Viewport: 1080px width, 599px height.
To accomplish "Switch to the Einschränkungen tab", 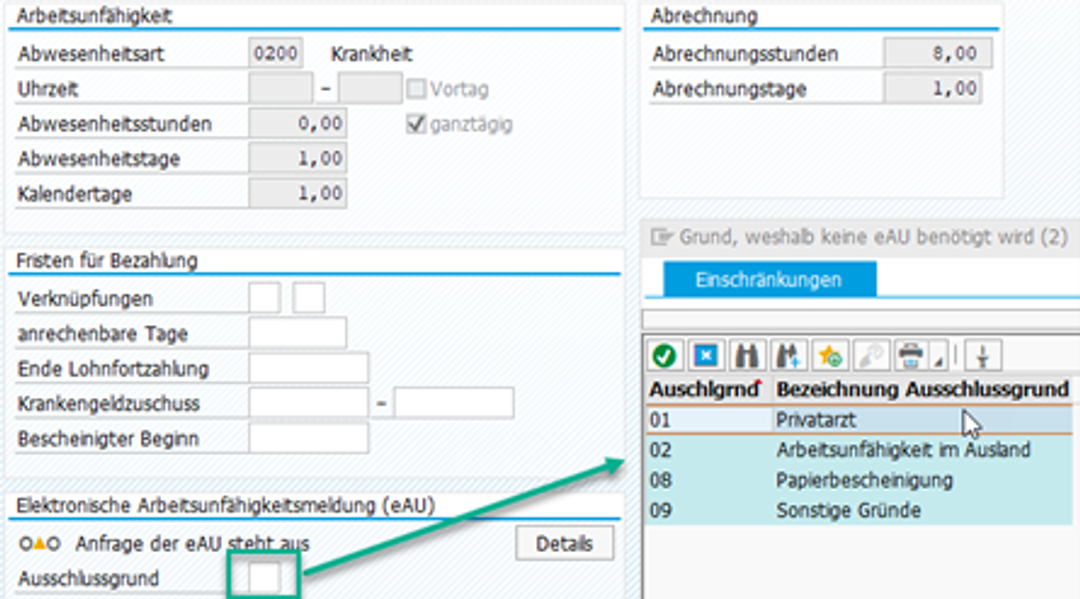I will (x=769, y=280).
